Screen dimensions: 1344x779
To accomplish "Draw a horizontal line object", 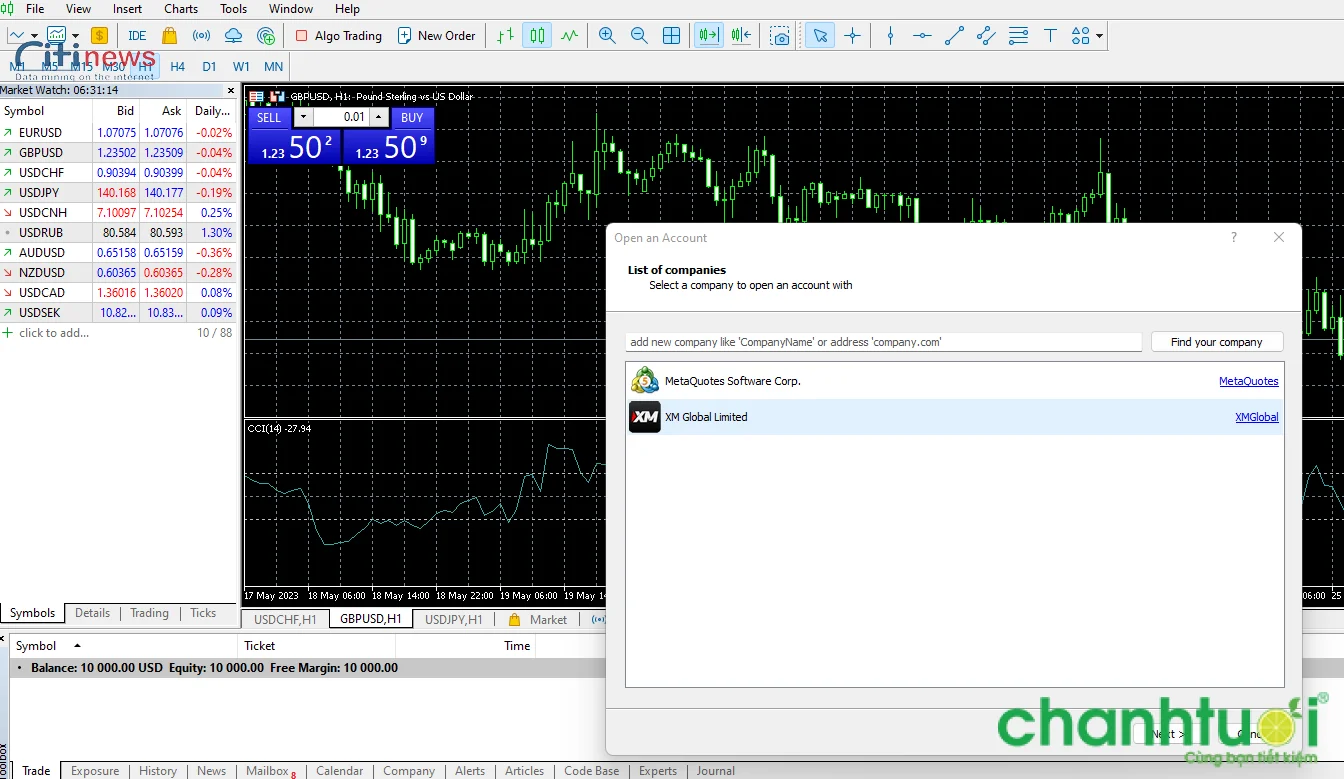I will pos(922,36).
